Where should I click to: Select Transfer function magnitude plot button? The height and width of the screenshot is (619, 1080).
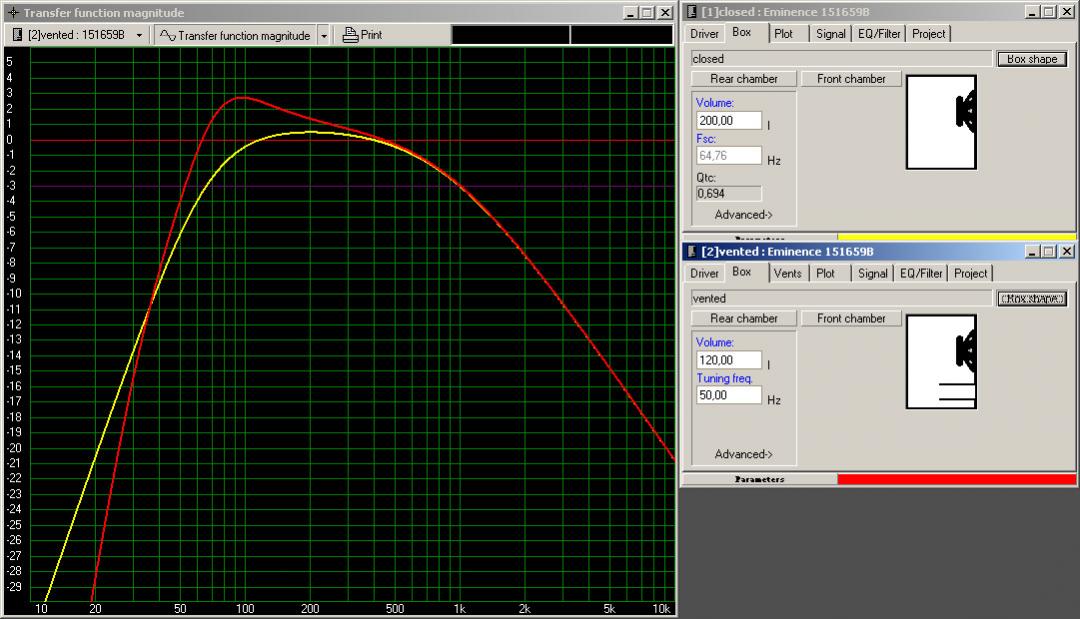[236, 35]
